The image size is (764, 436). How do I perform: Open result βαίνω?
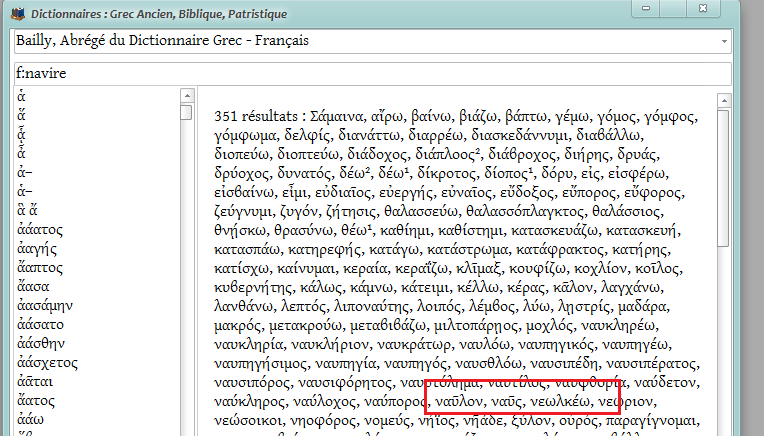tap(431, 117)
